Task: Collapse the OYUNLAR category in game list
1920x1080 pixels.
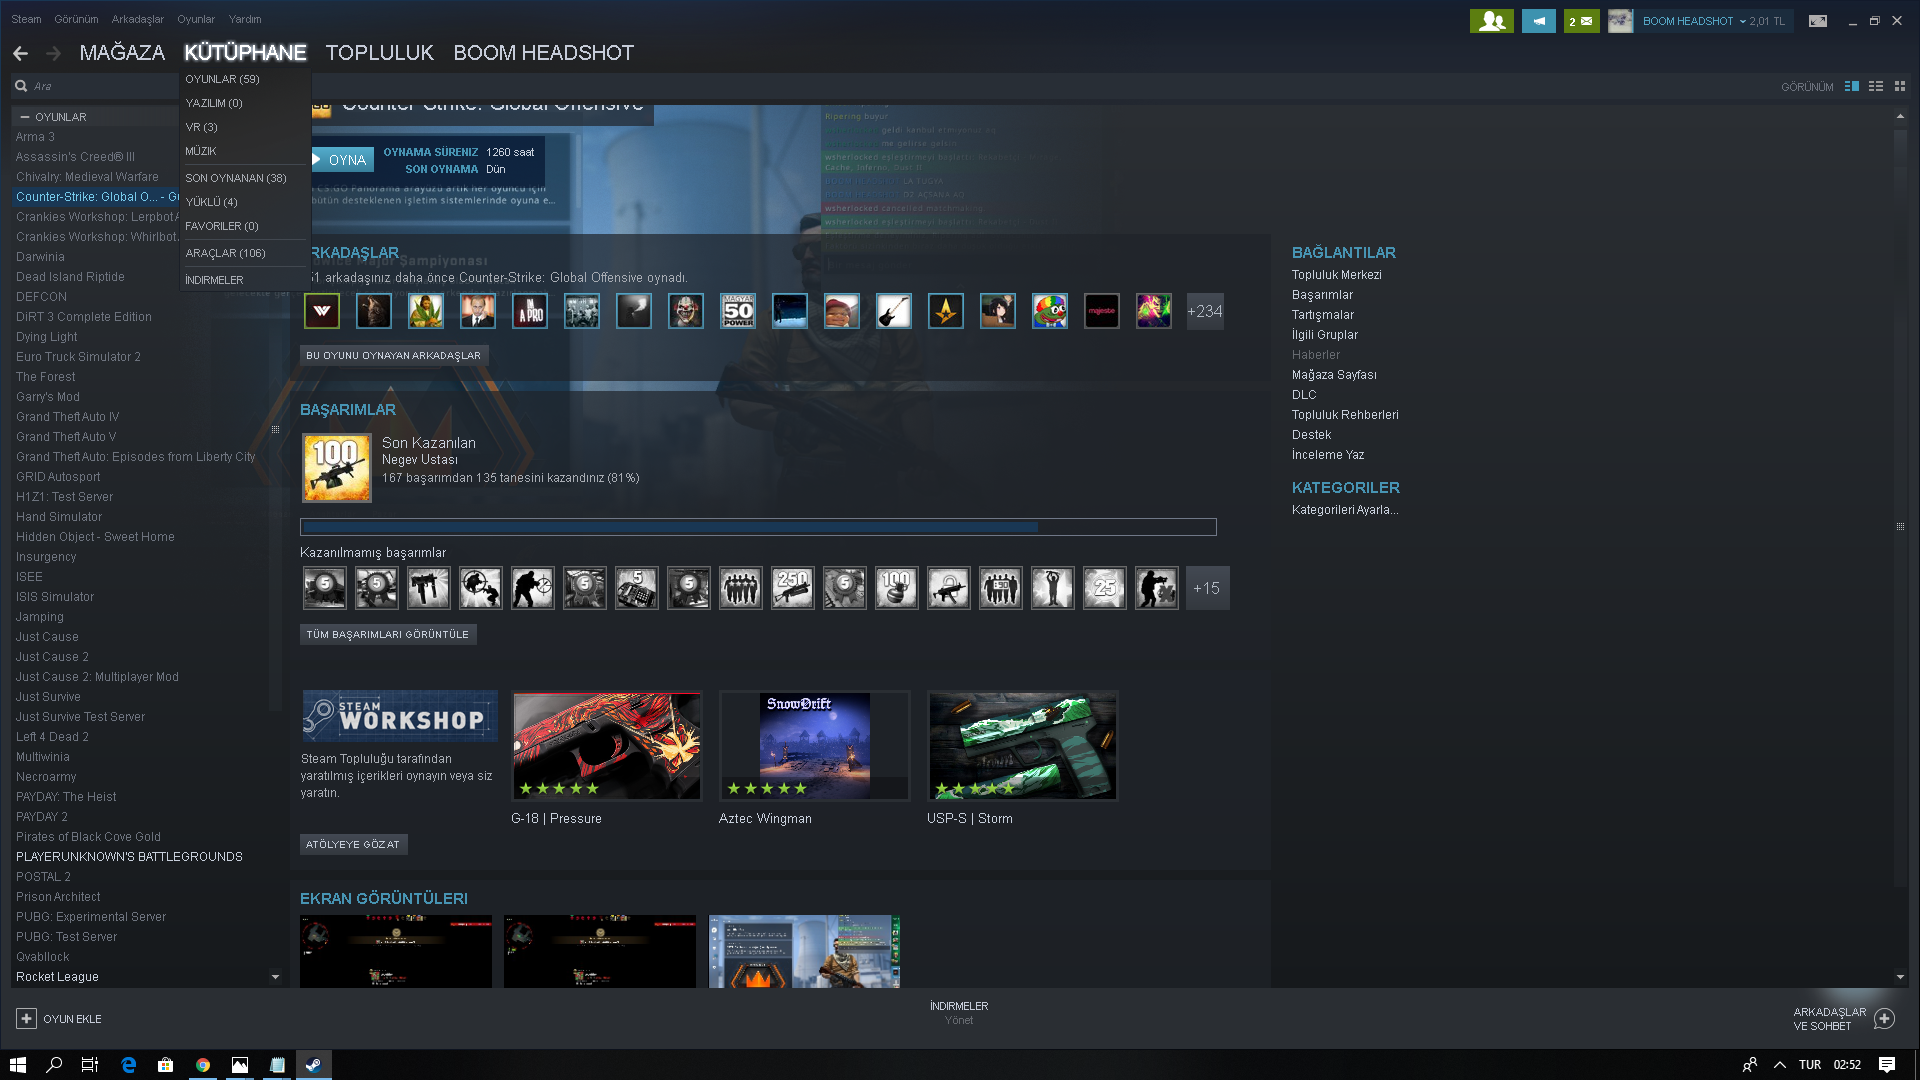Action: pos(25,117)
